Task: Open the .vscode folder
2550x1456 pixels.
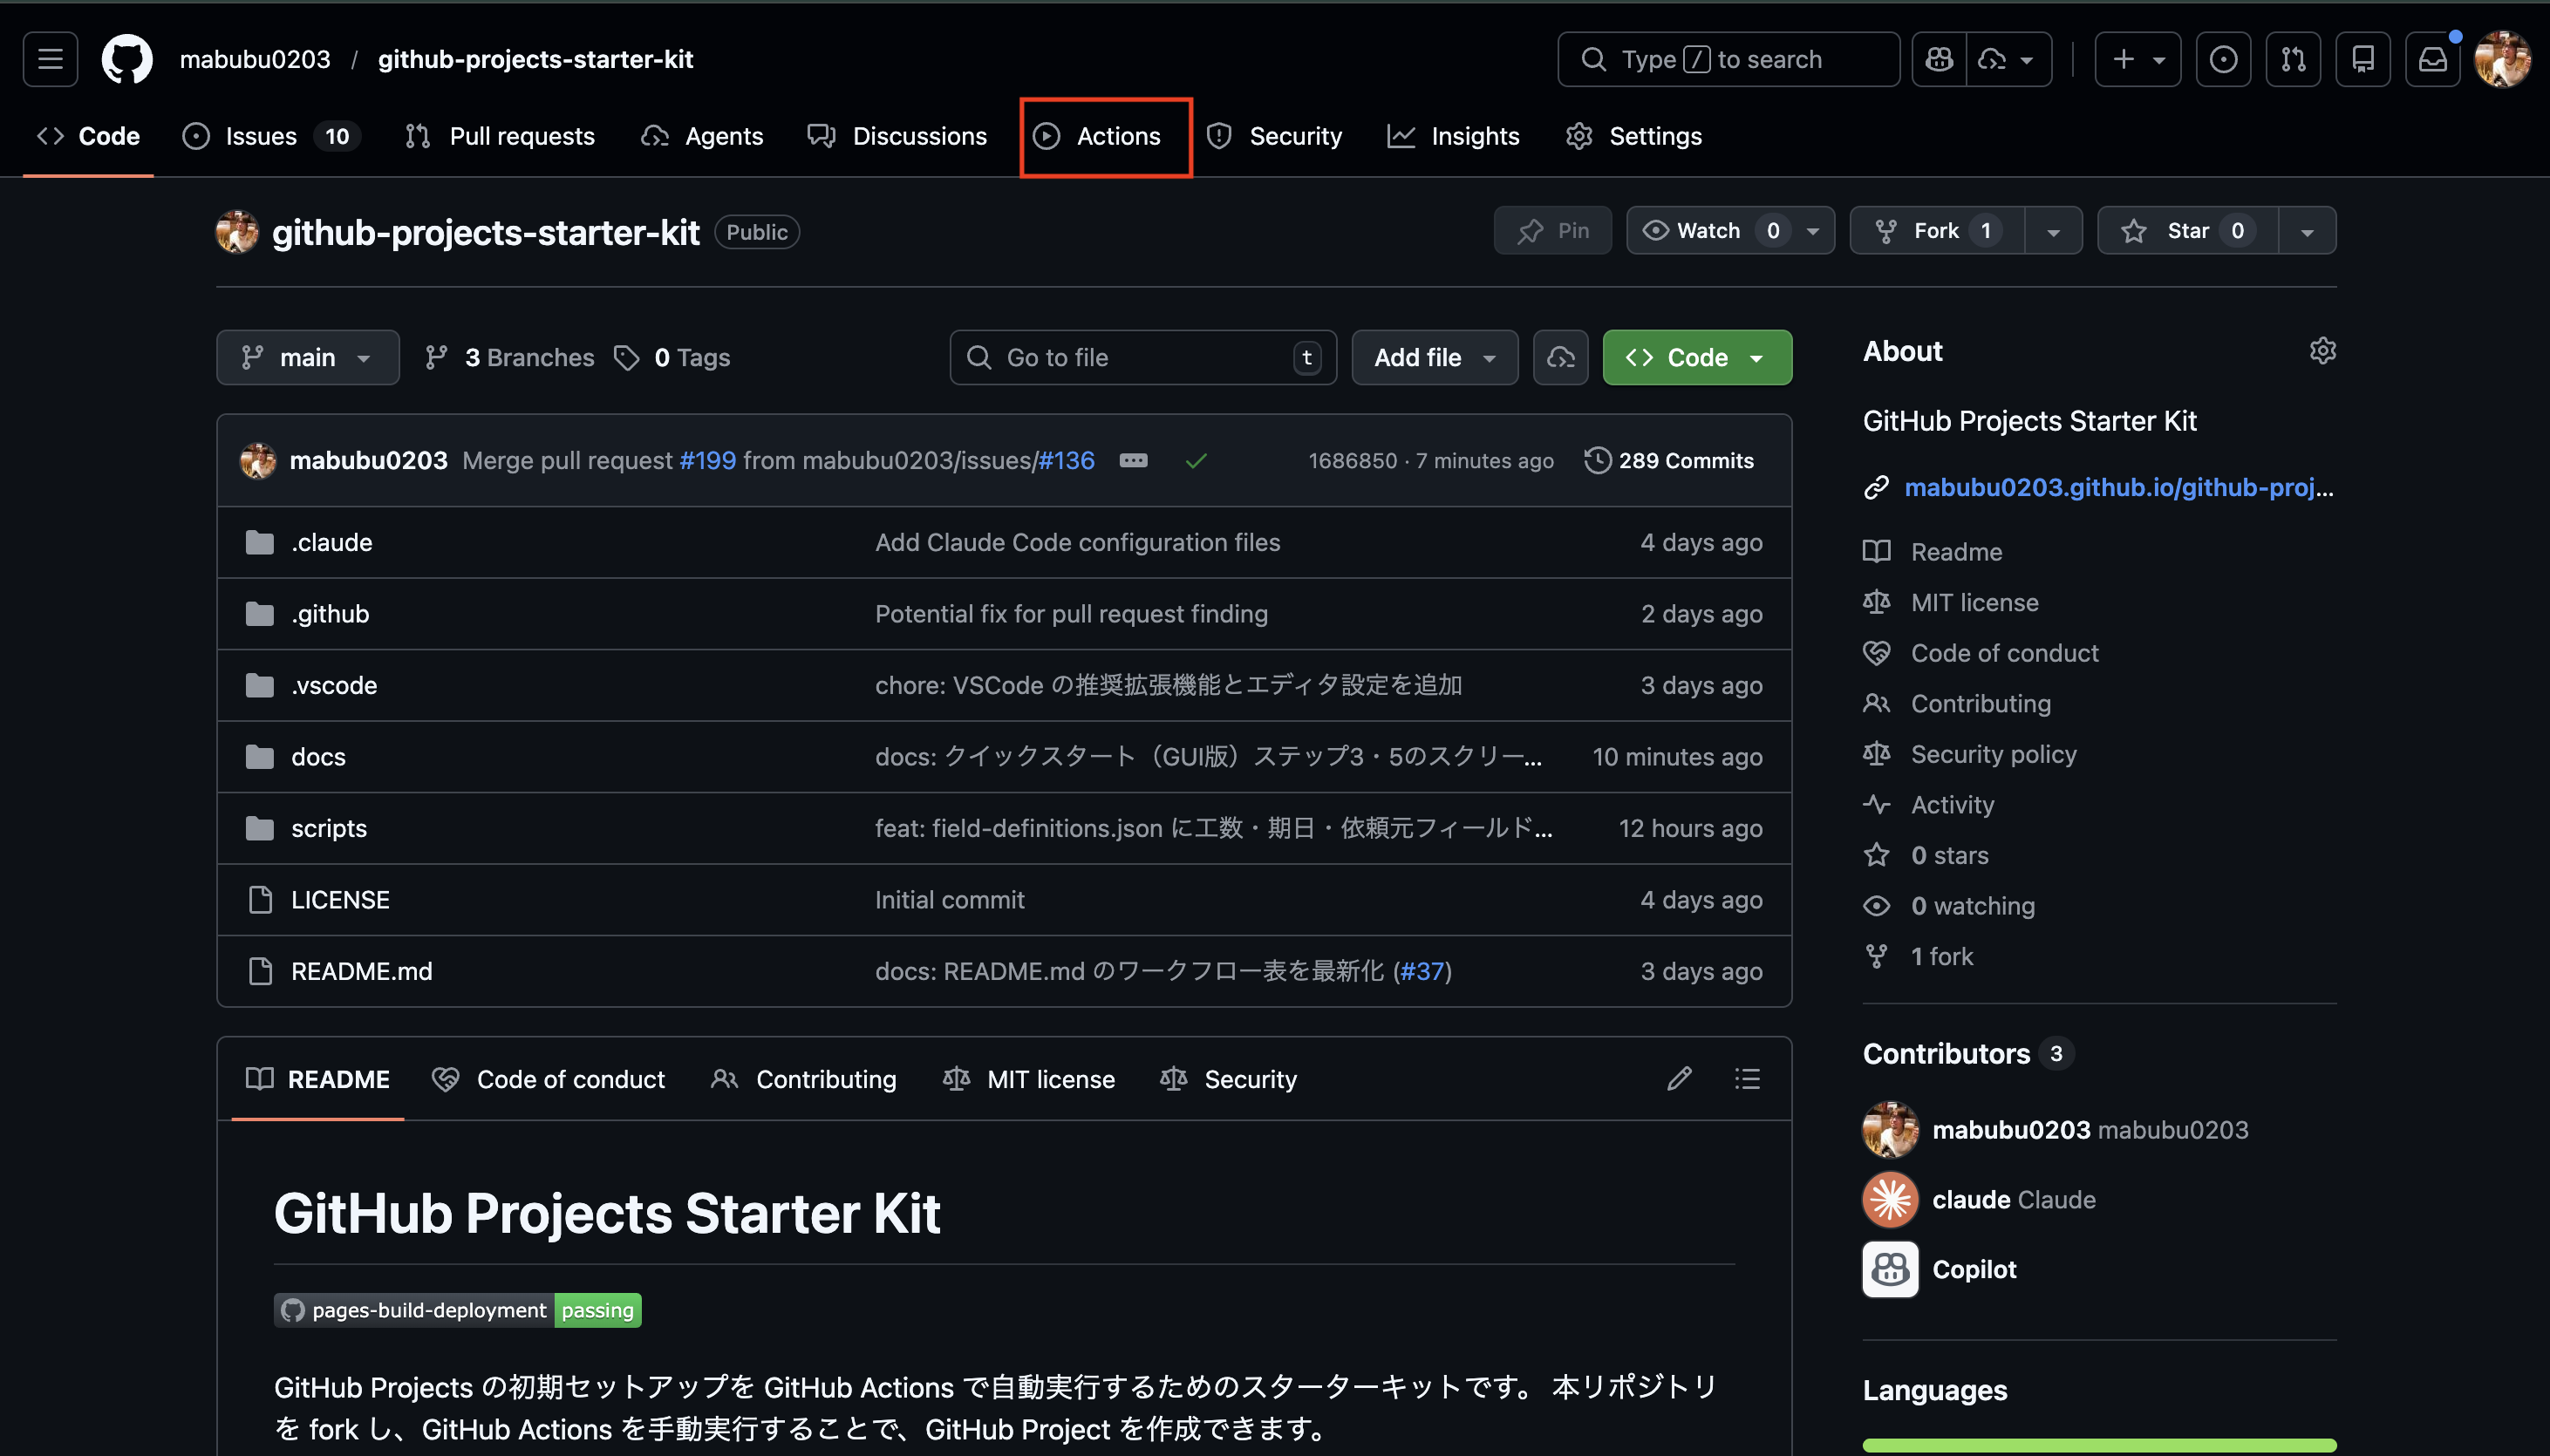Action: pyautogui.click(x=334, y=685)
